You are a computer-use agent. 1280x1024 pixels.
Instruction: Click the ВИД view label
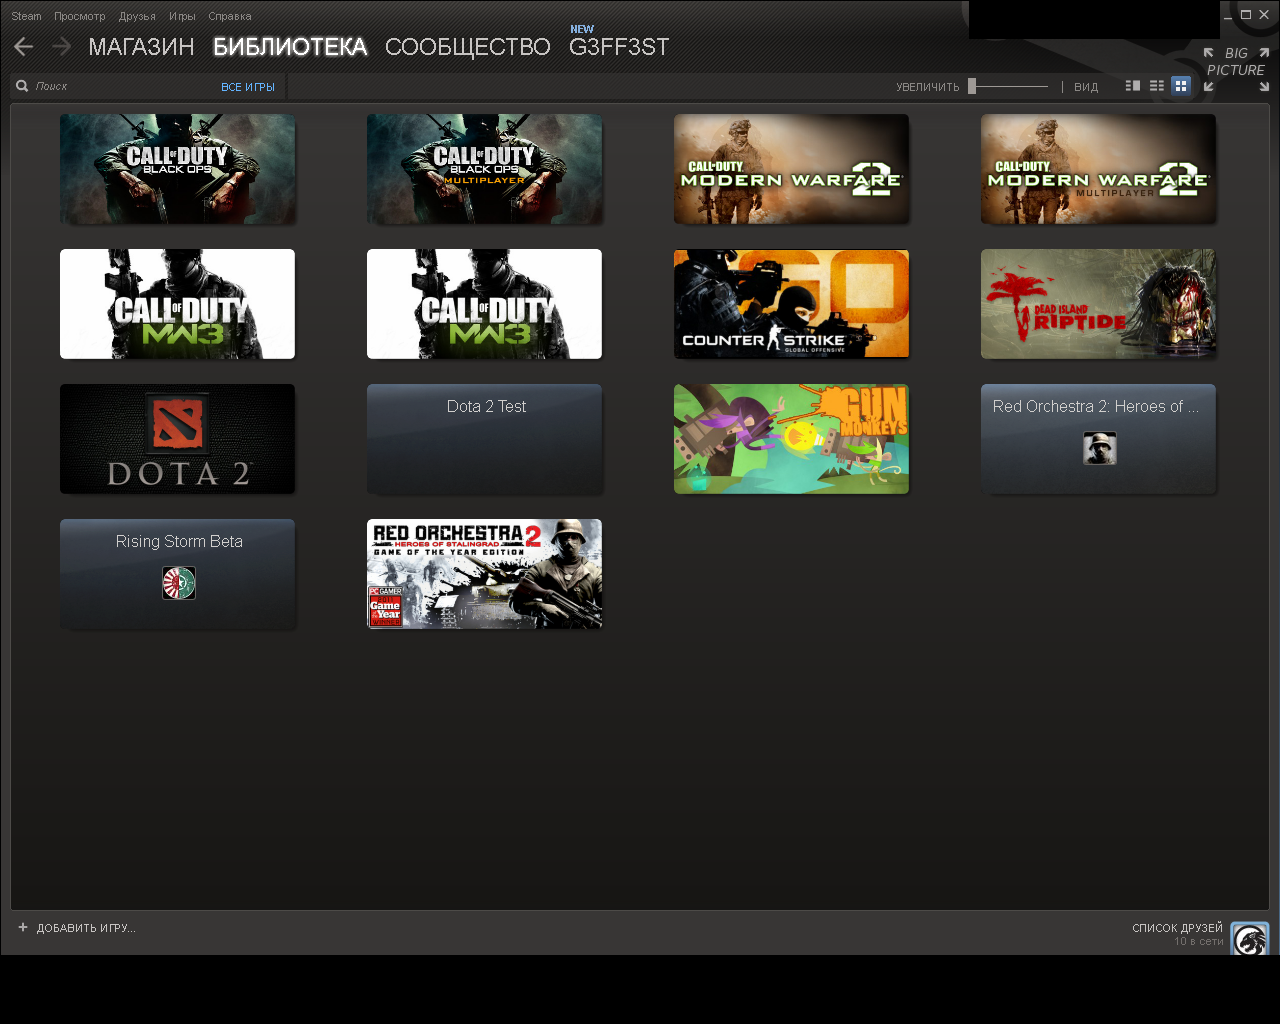[x=1086, y=87]
